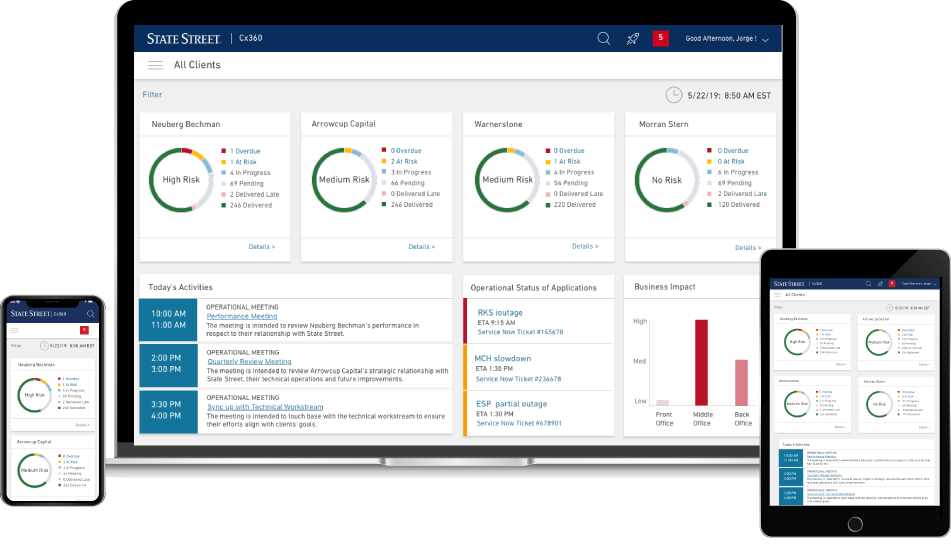Screen dimensions: 951x557
Task: Tap the search icon on the phone header
Action: tap(90, 314)
